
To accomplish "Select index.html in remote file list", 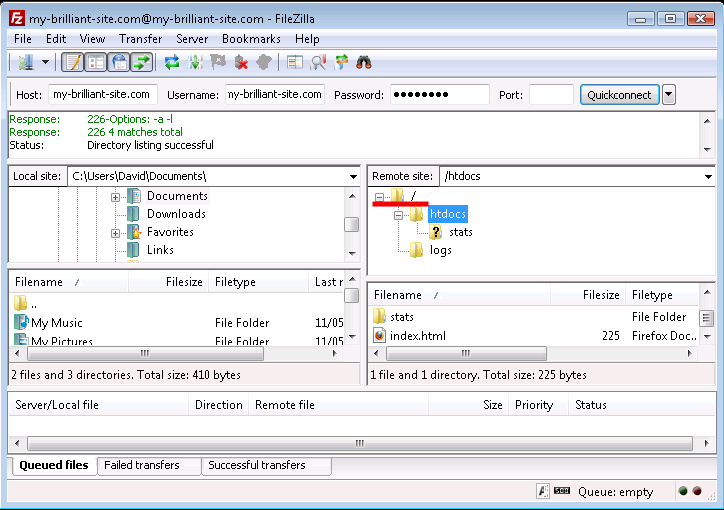I will (x=417, y=336).
